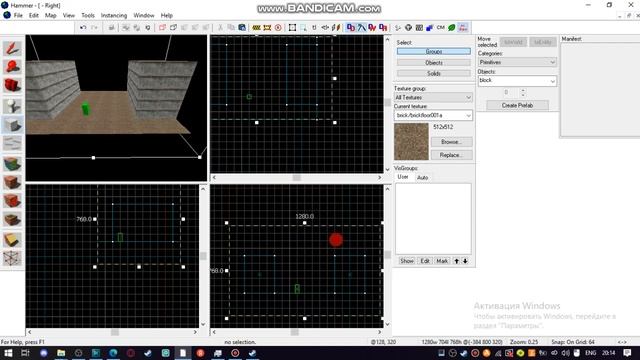This screenshot has width=640, height=360.
Task: Toggle the first blue-red texture lock icon
Action: 351,27
